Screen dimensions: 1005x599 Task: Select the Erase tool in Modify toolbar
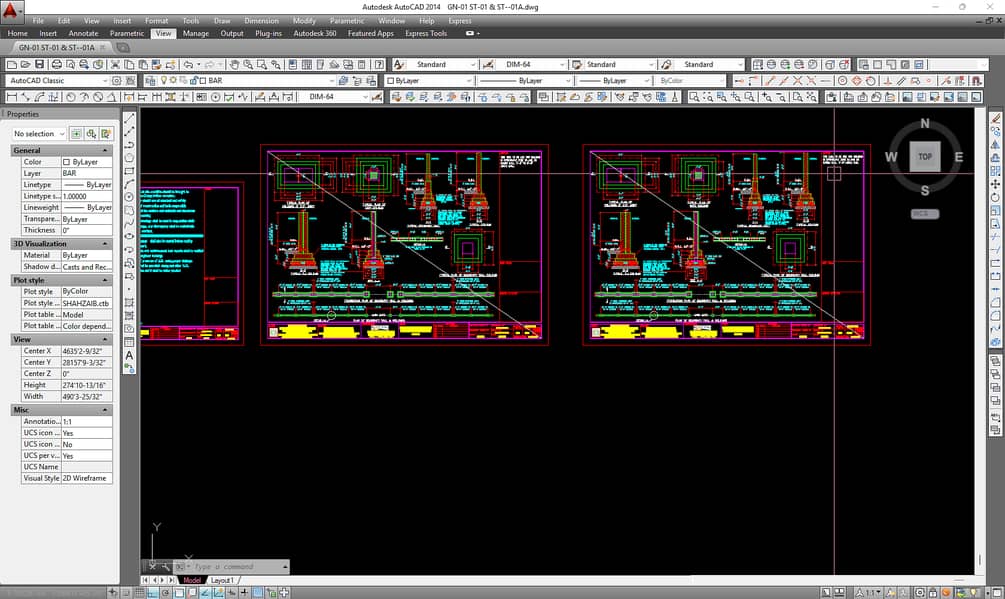(x=995, y=118)
